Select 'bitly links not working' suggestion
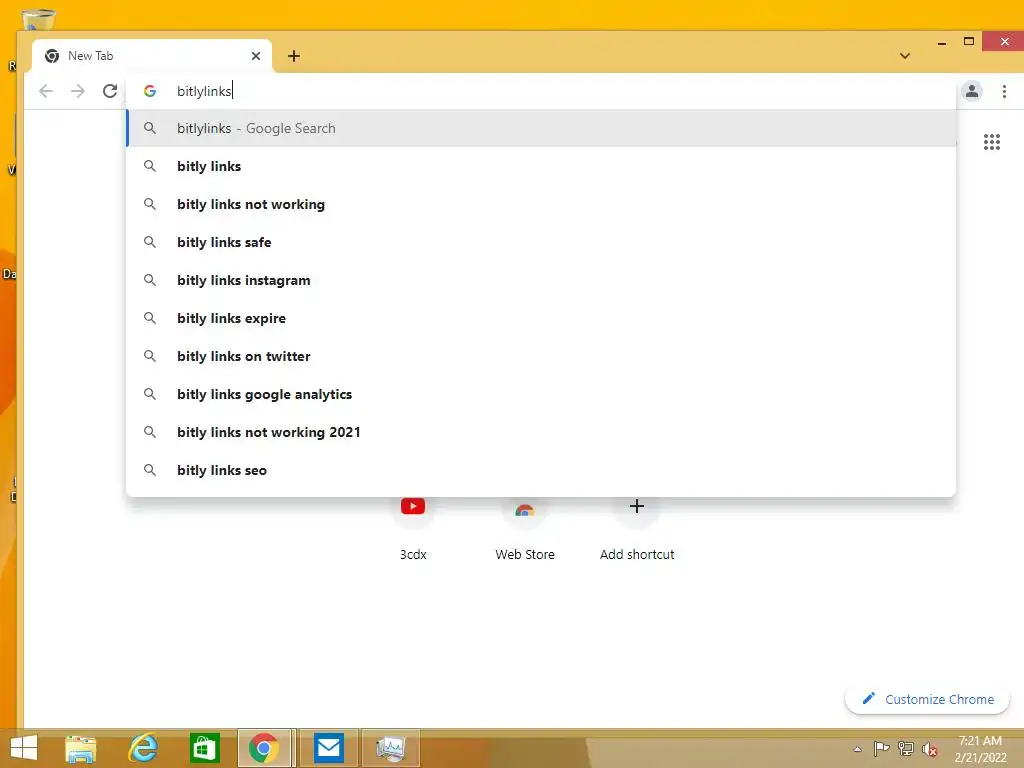The height and width of the screenshot is (768, 1024). [x=541, y=204]
